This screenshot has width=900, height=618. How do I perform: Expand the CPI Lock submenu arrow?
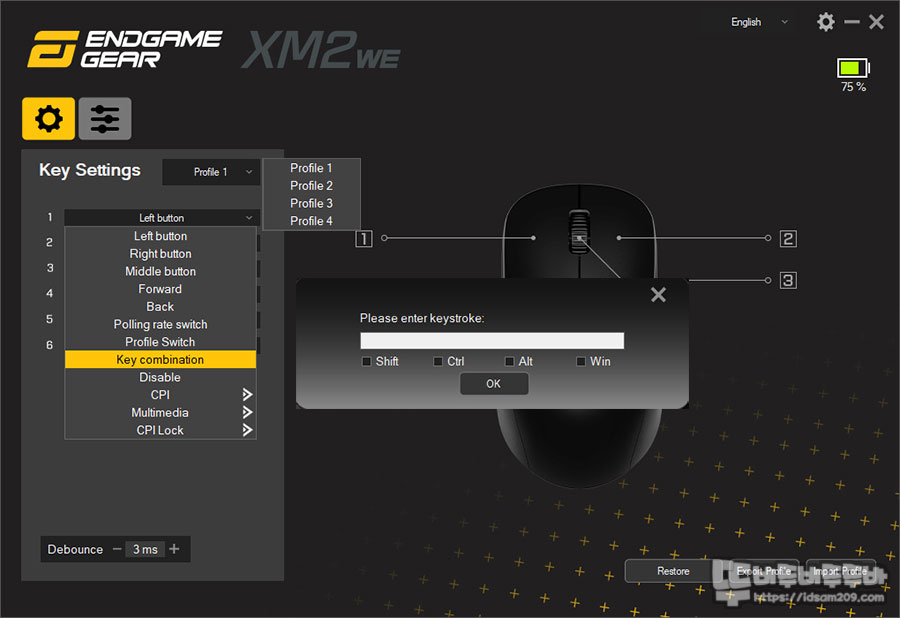[x=247, y=430]
